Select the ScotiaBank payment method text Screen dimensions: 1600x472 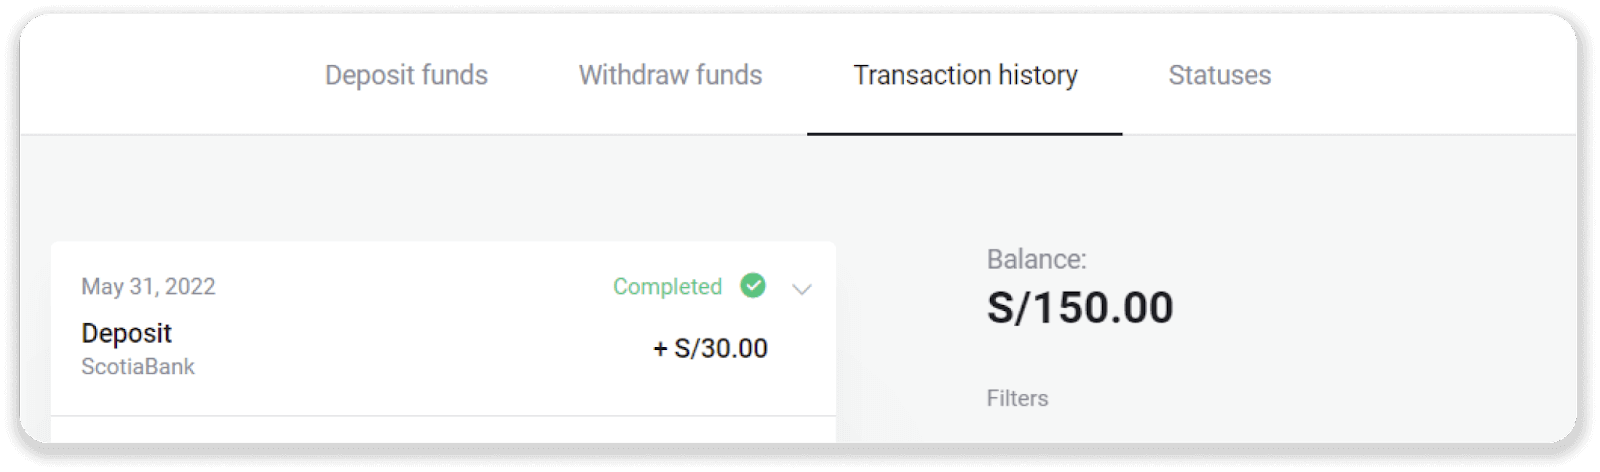pyautogui.click(x=138, y=367)
